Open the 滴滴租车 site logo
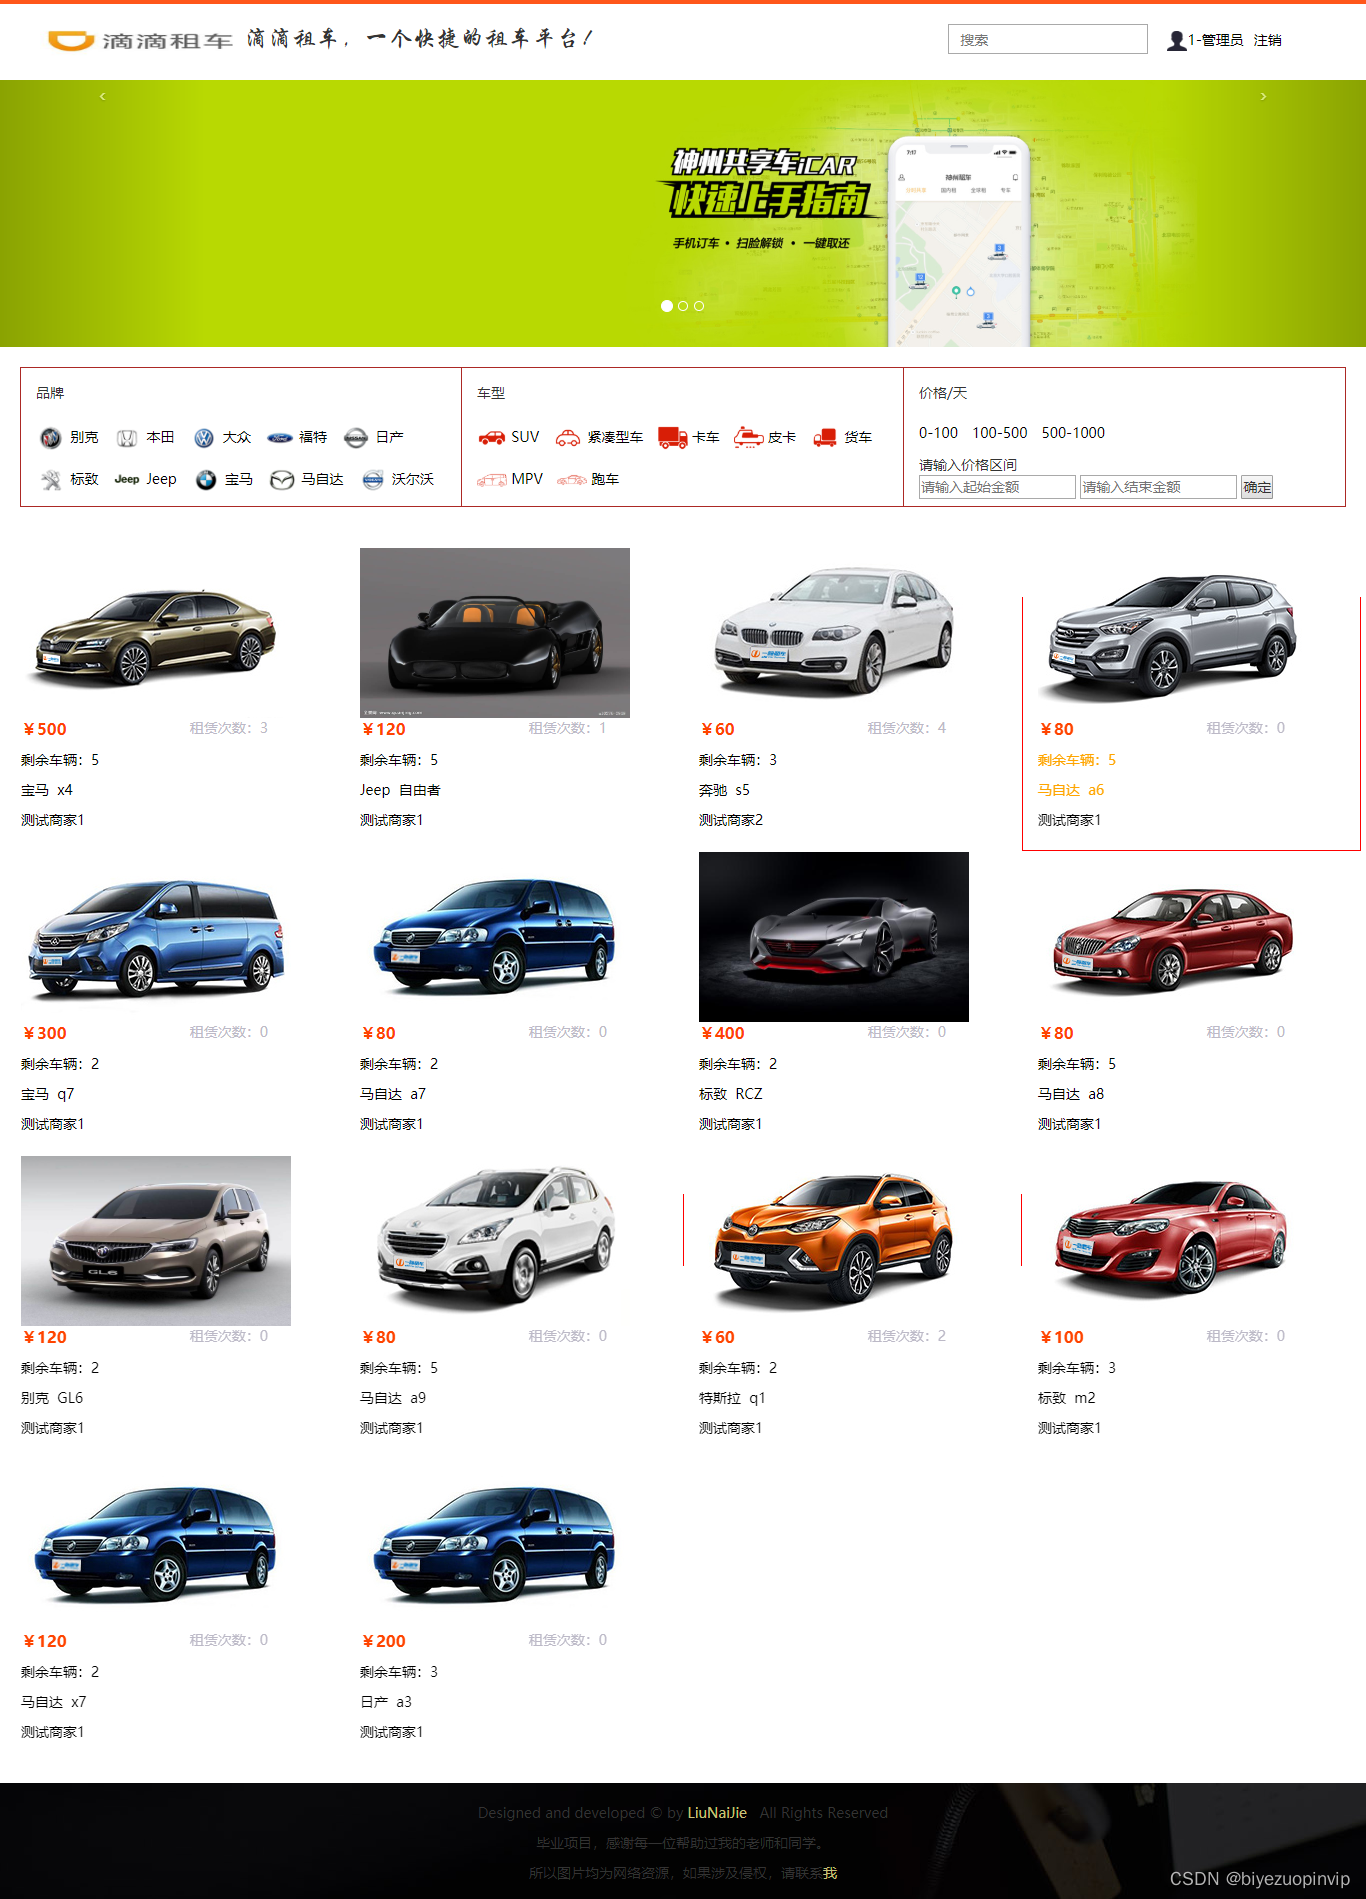The image size is (1366, 1899). point(140,40)
